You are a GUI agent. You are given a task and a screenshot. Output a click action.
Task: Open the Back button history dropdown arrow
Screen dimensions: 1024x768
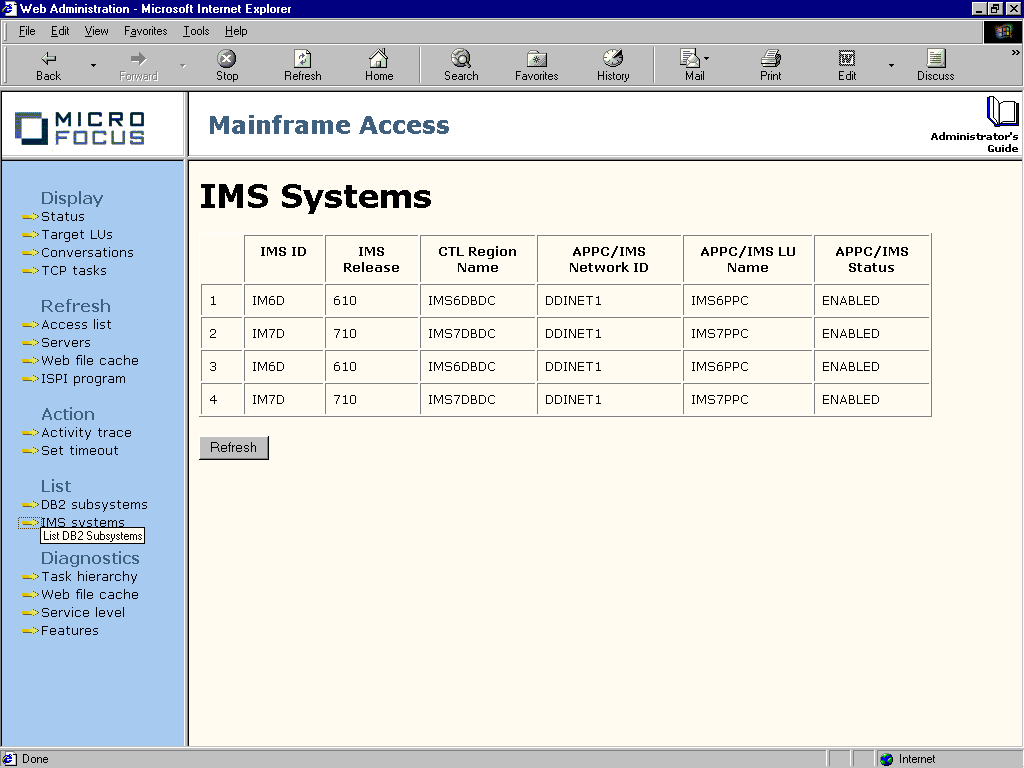click(93, 64)
